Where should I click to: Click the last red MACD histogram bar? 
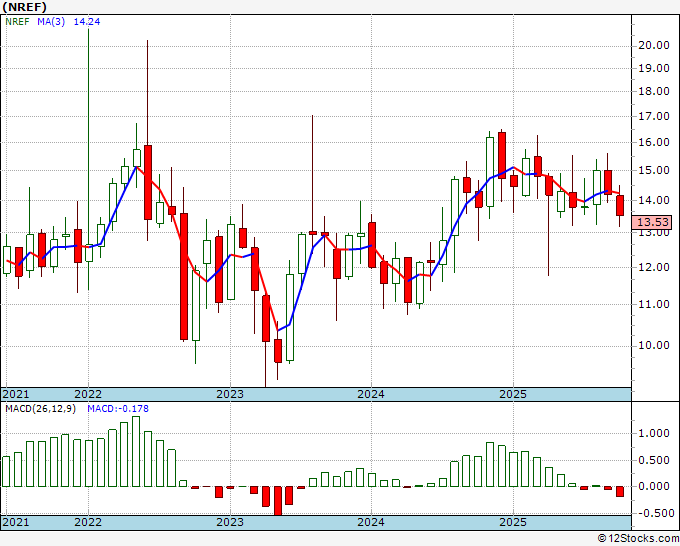(x=620, y=491)
